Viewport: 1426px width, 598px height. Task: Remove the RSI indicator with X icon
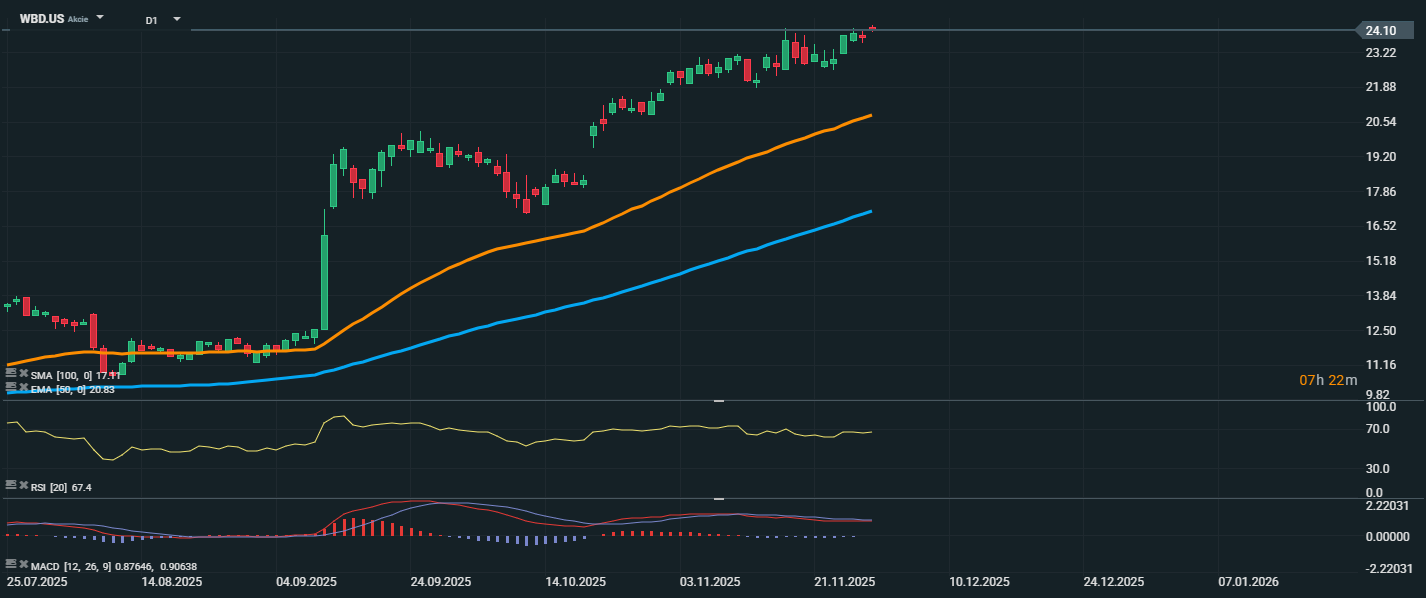click(x=23, y=485)
